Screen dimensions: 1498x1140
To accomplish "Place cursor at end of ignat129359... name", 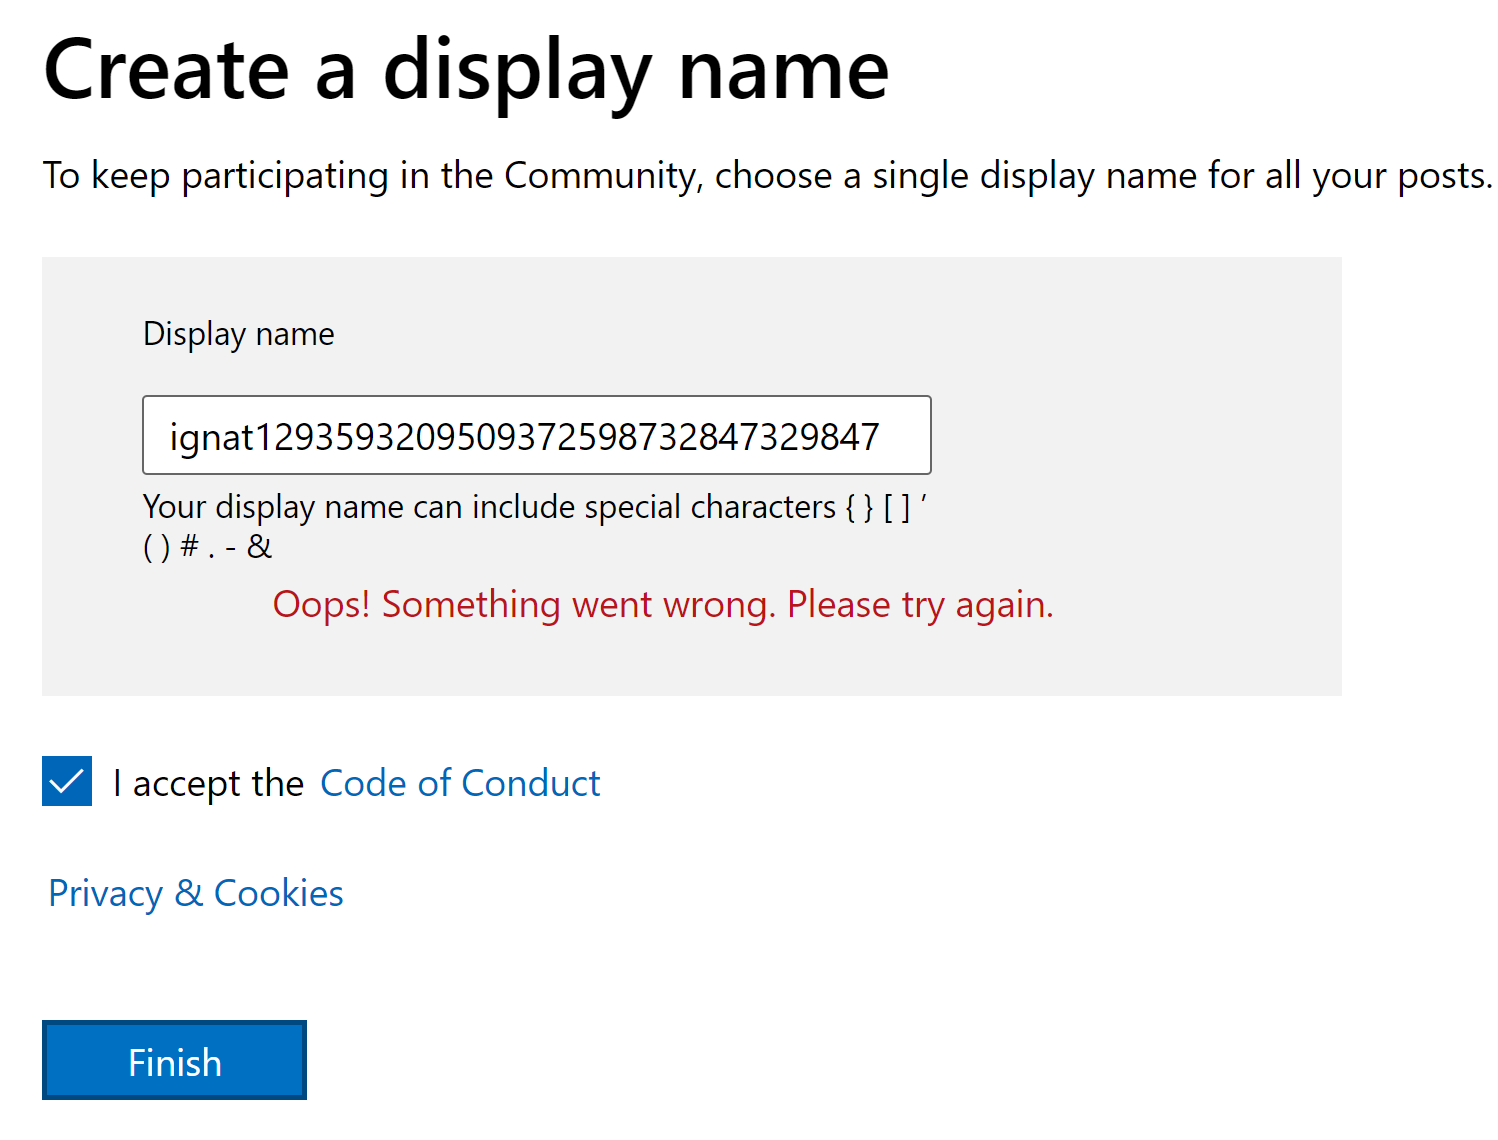I will [x=882, y=437].
